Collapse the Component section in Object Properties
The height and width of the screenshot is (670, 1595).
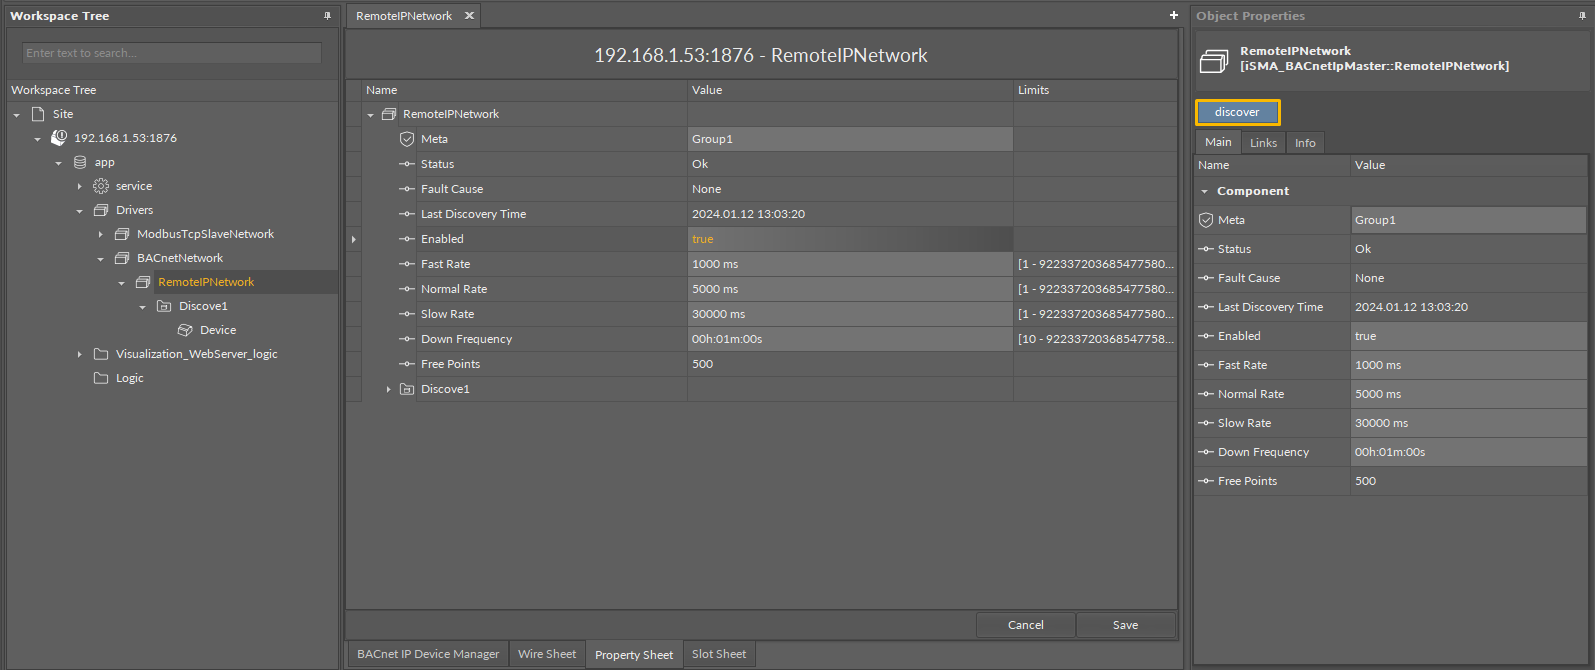coord(1204,191)
